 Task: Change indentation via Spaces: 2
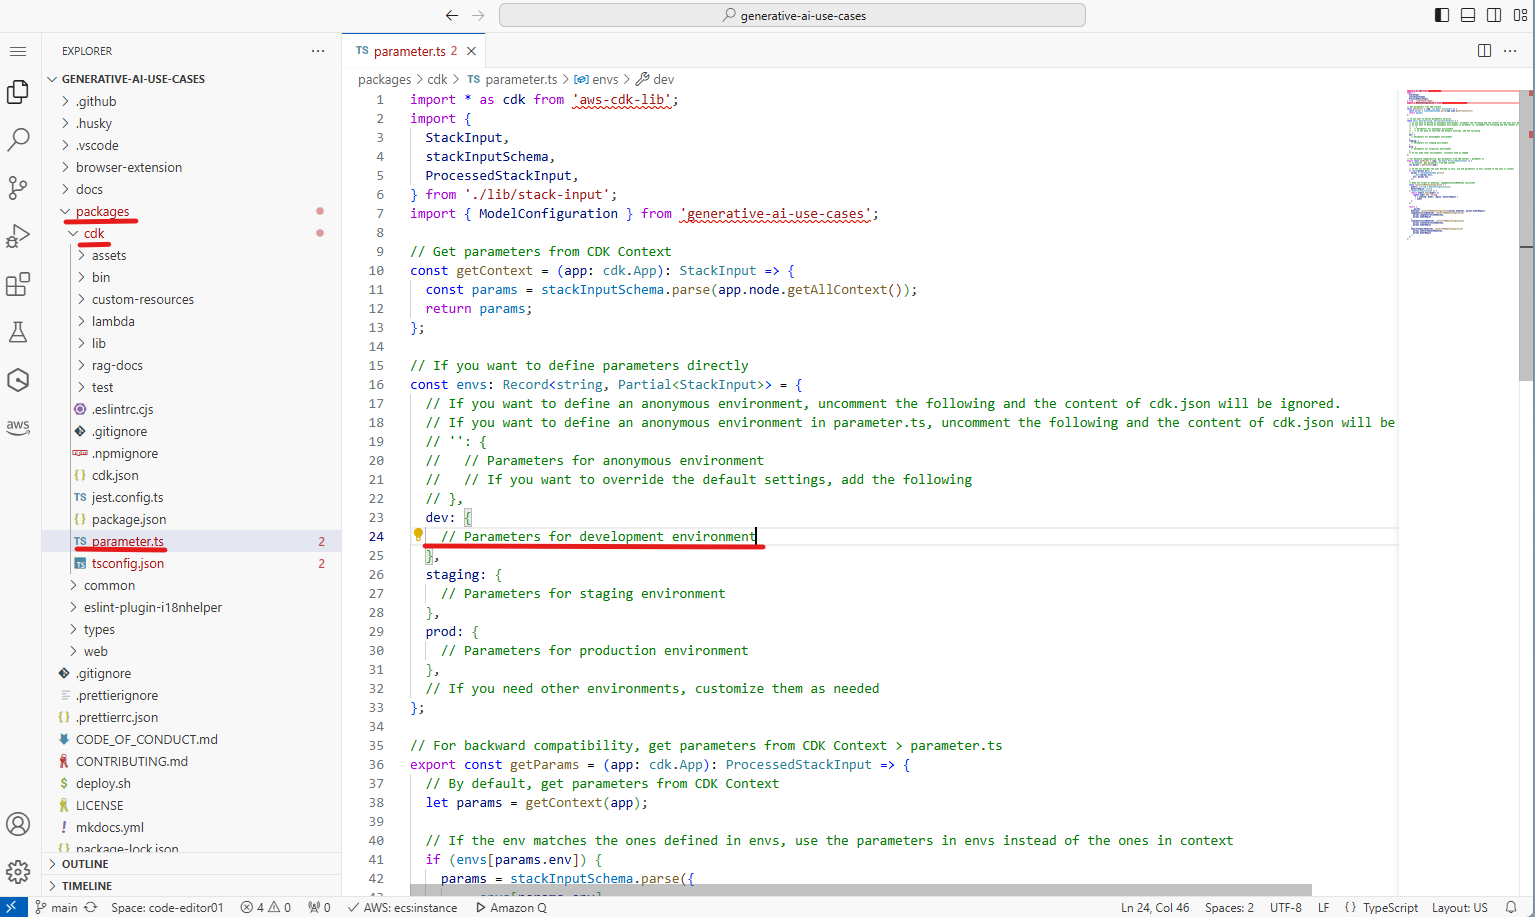(x=1229, y=907)
